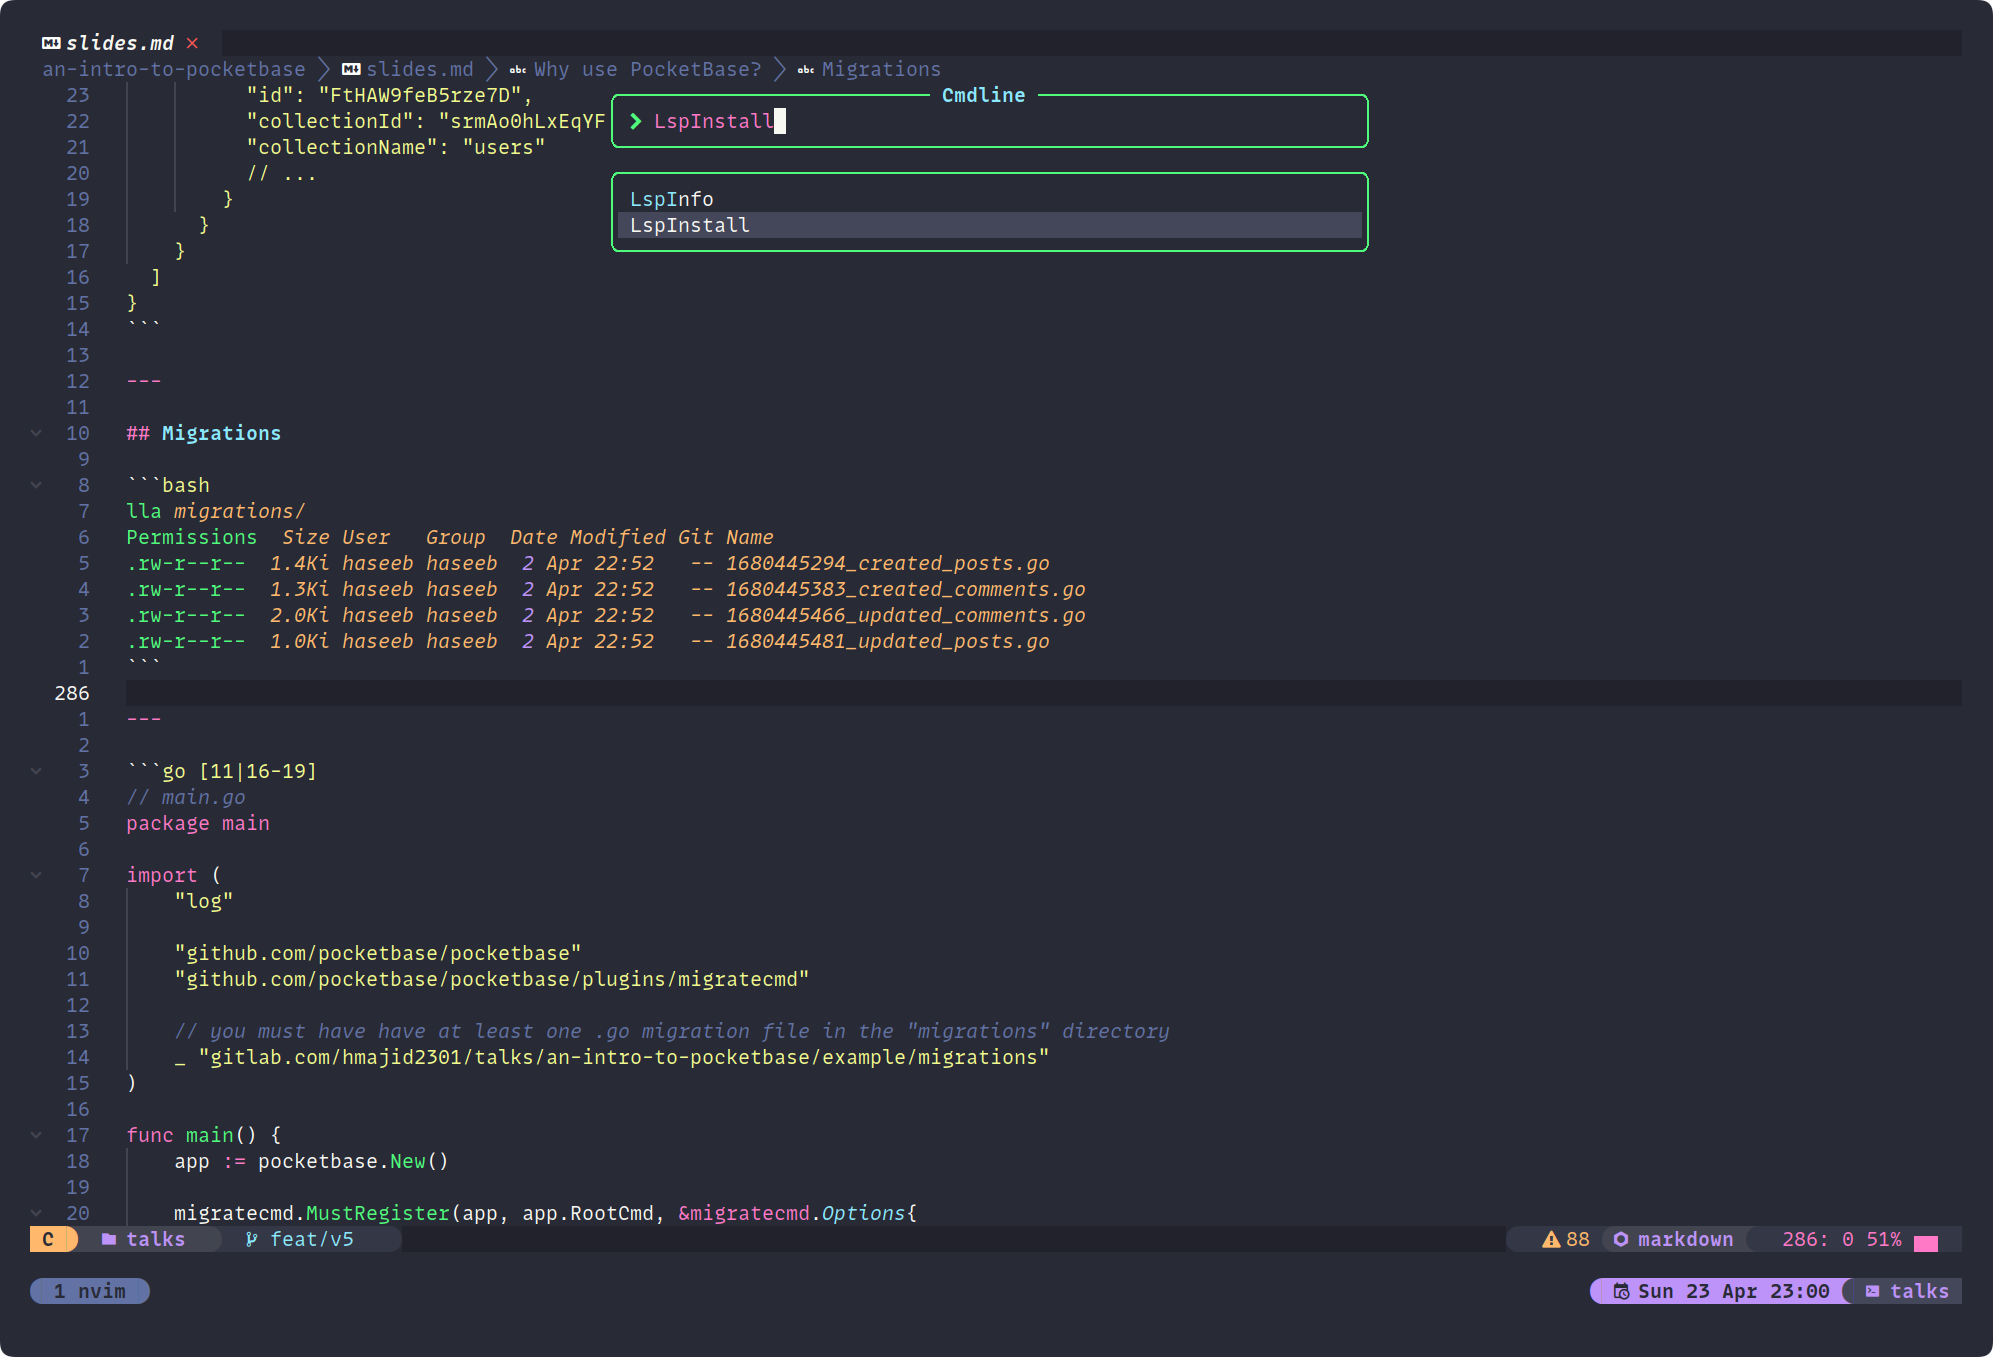Click the markdown icon on slides.md tab
1993x1357 pixels.
pyautogui.click(x=51, y=43)
